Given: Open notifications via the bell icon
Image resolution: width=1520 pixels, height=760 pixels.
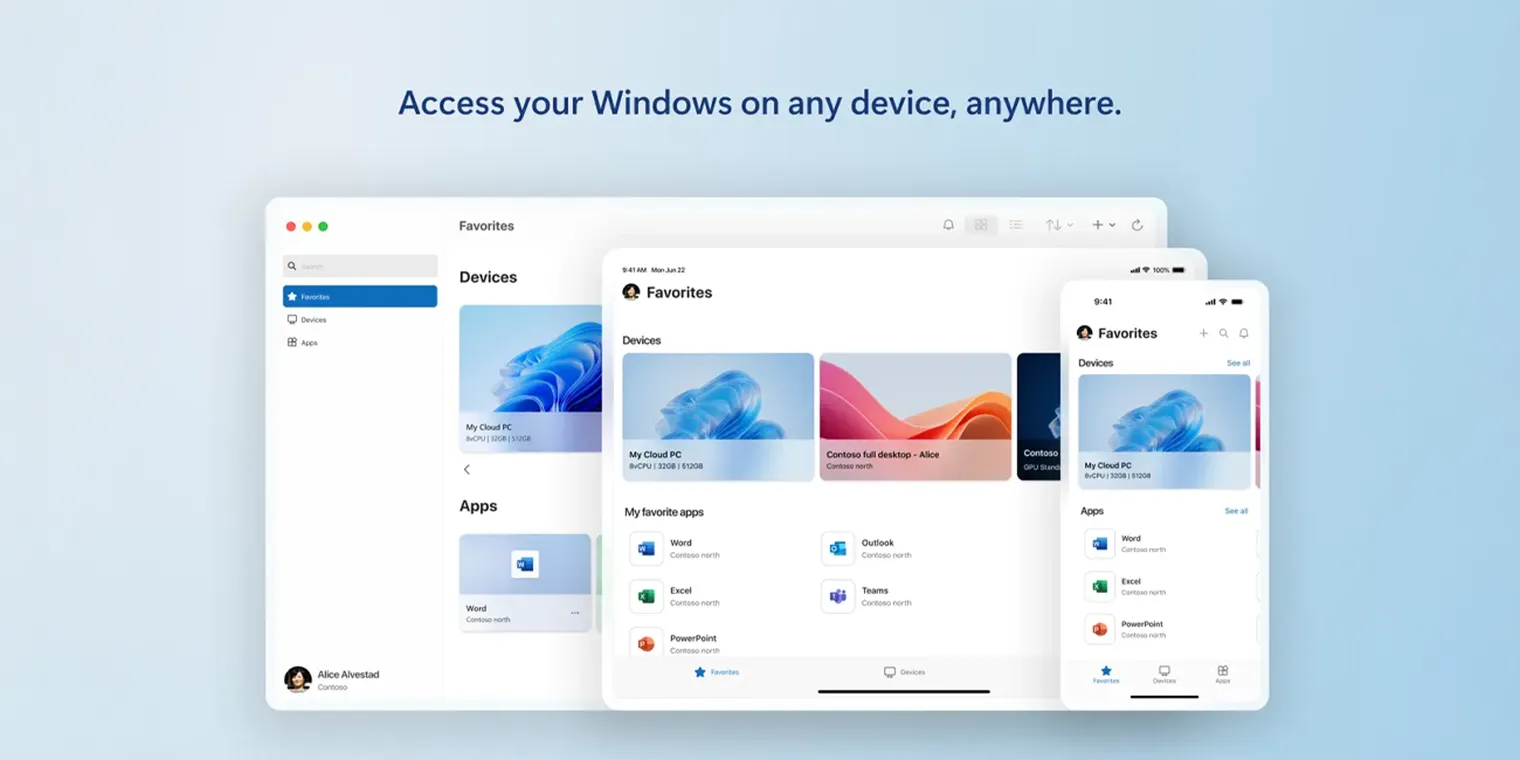Looking at the screenshot, I should coord(948,225).
